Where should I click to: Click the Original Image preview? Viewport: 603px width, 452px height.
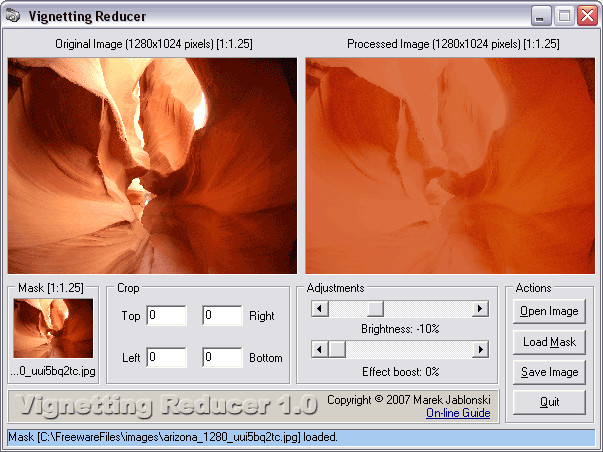[x=152, y=166]
